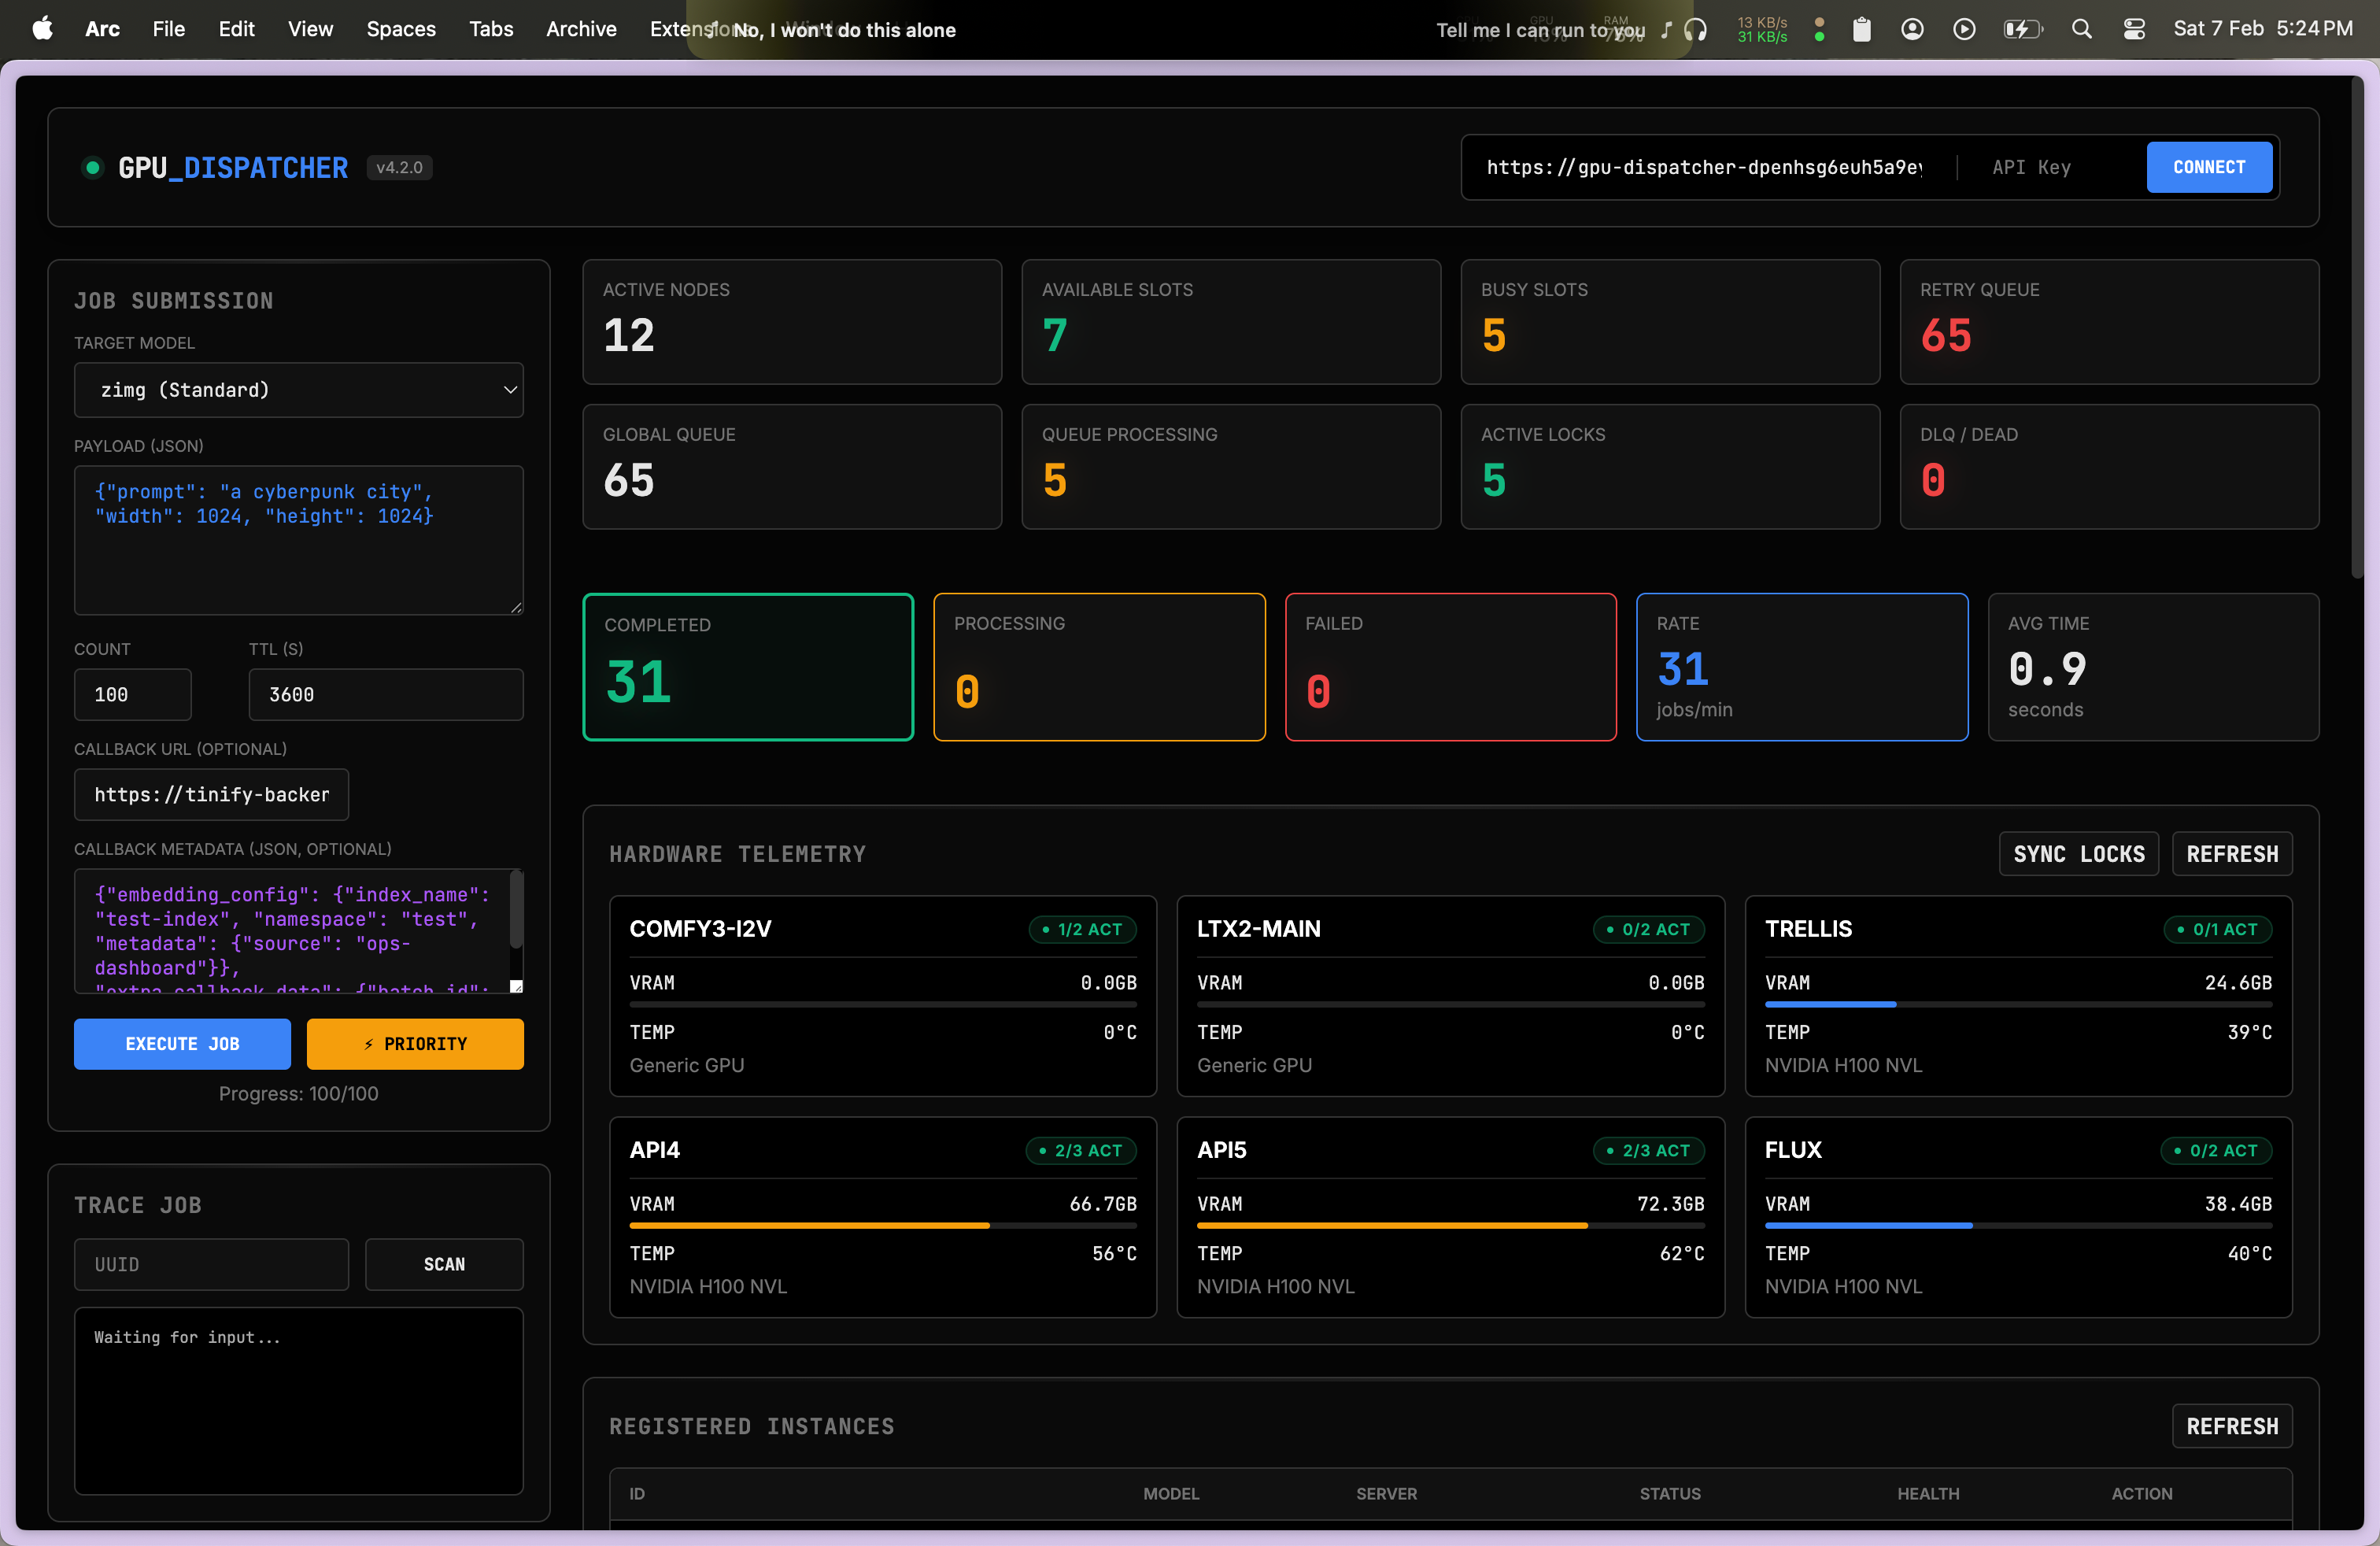Click the EXECUTE JOB button
The image size is (2380, 1546).
point(182,1043)
